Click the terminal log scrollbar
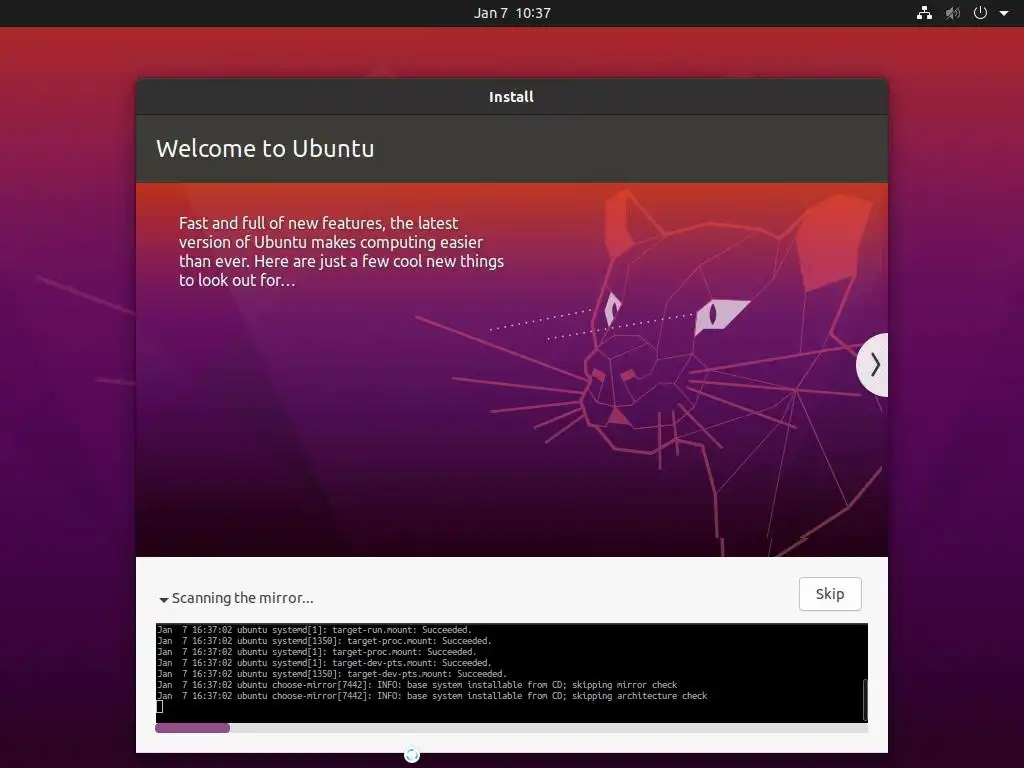The height and width of the screenshot is (768, 1024). pos(865,699)
